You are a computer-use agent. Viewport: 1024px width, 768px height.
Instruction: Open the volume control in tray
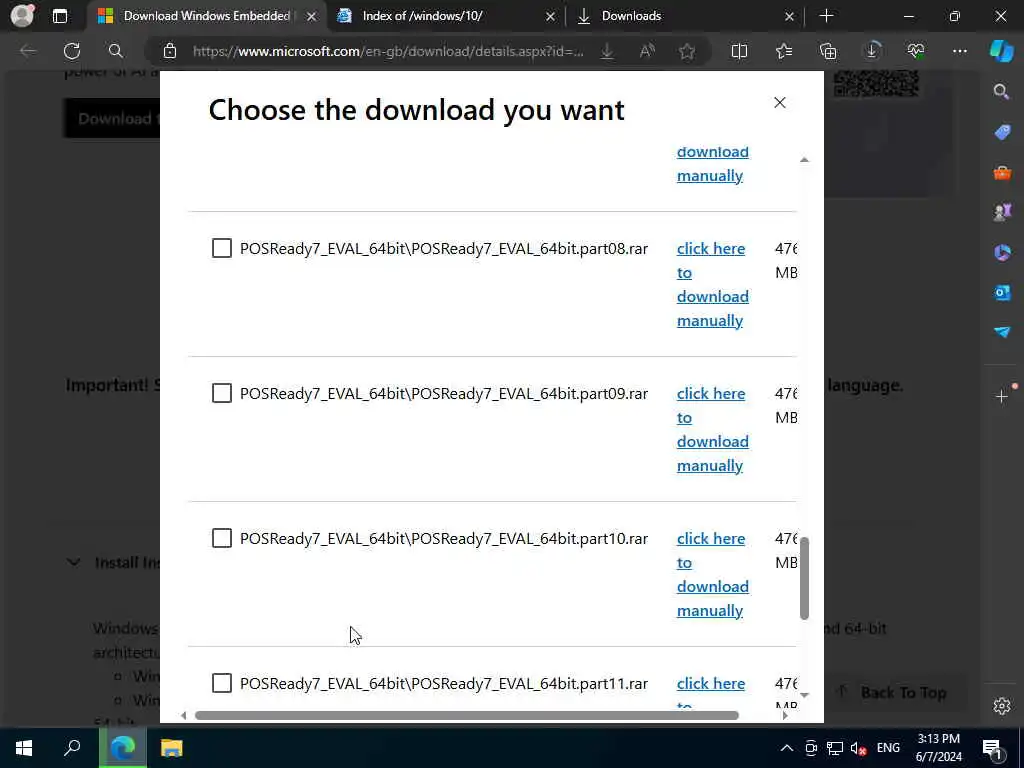pyautogui.click(x=859, y=748)
